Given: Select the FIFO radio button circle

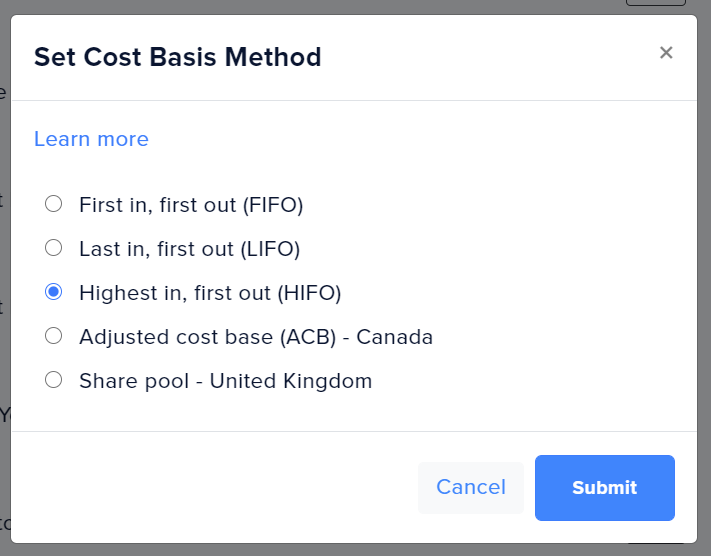Looking at the screenshot, I should pyautogui.click(x=54, y=204).
